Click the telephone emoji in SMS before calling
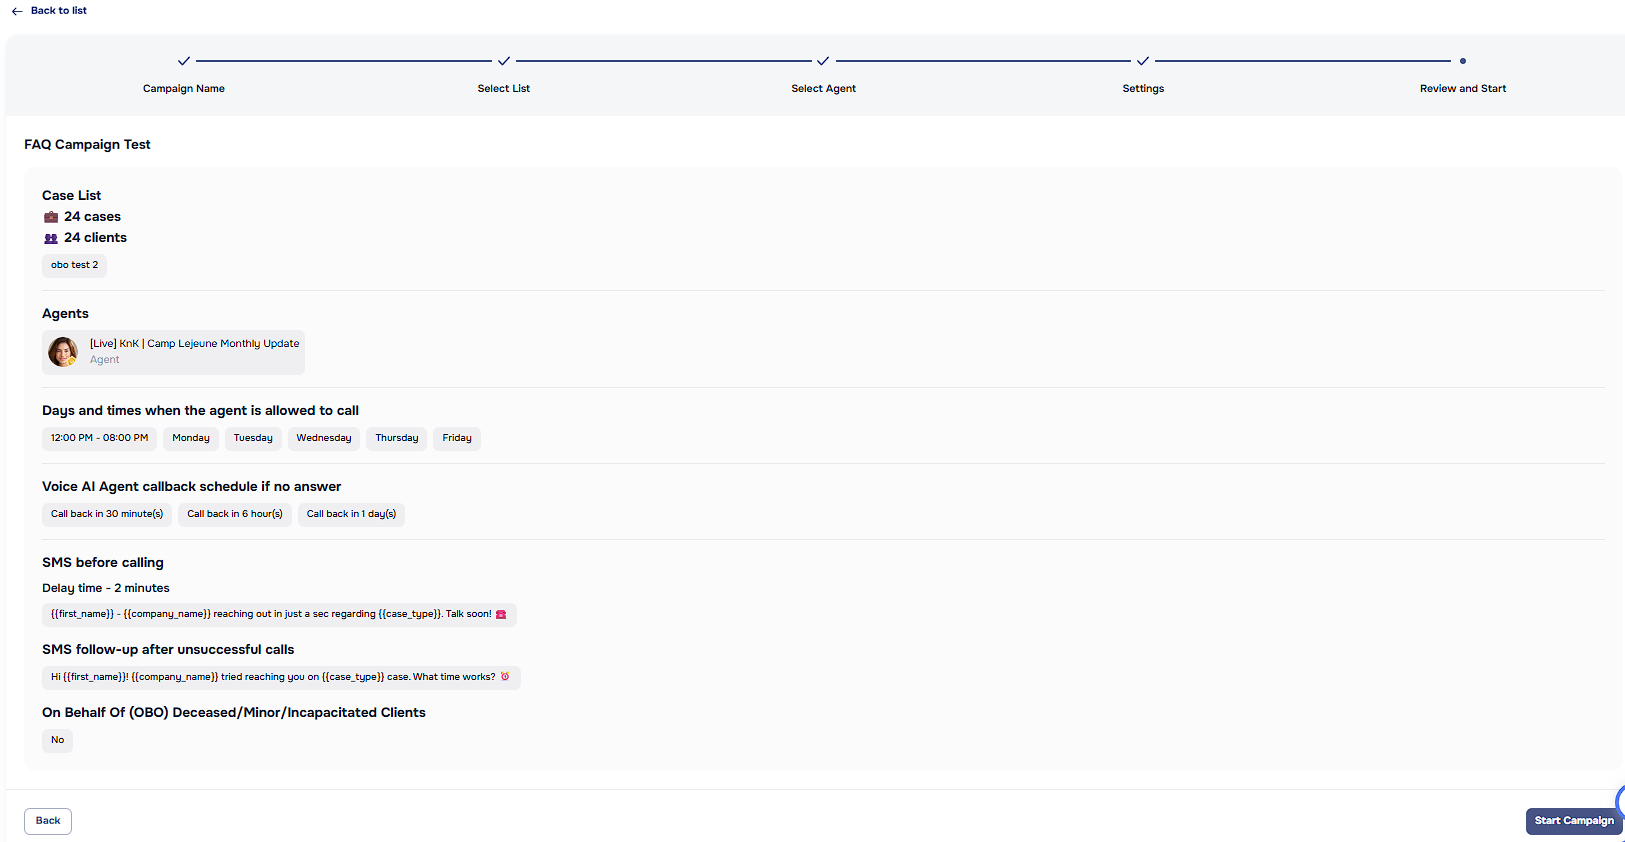Screen dimensions: 1625x842 [501, 614]
